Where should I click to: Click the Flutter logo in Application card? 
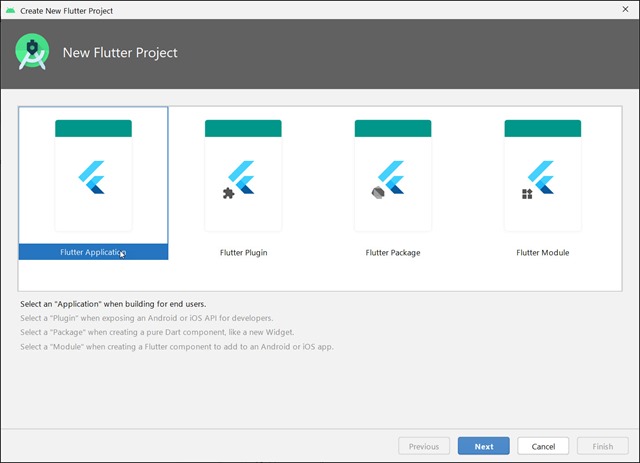[x=92, y=177]
